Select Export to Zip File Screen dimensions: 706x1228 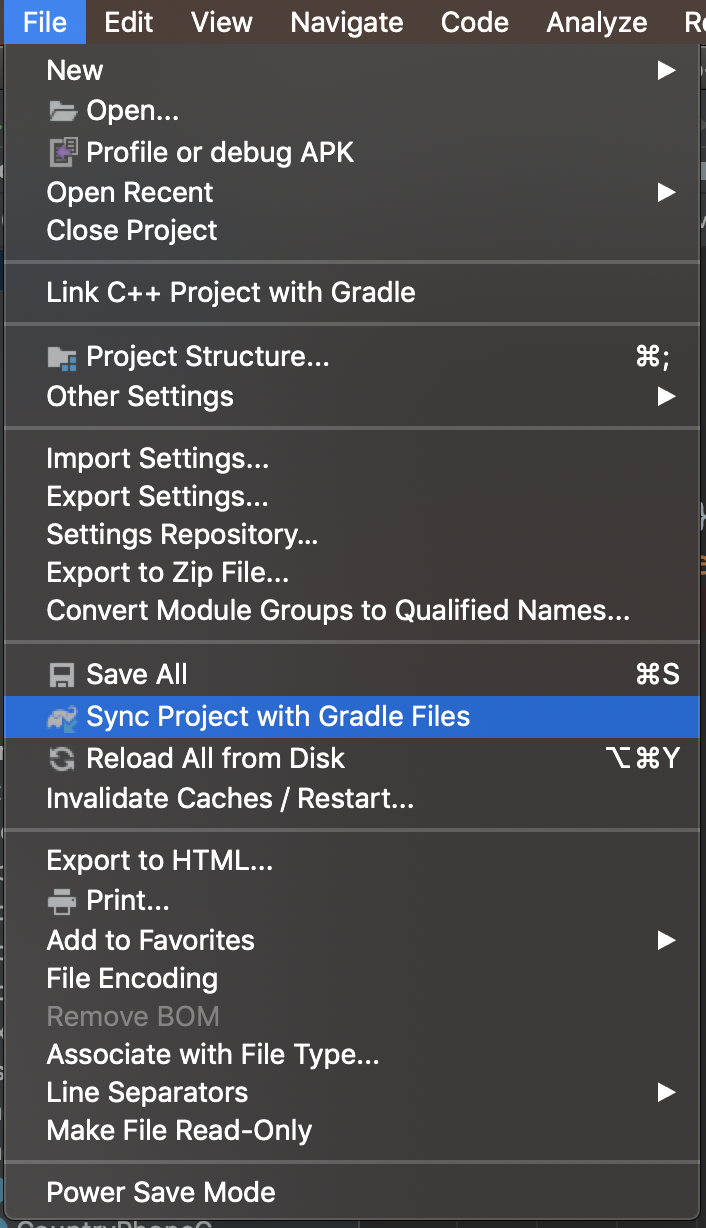[168, 572]
